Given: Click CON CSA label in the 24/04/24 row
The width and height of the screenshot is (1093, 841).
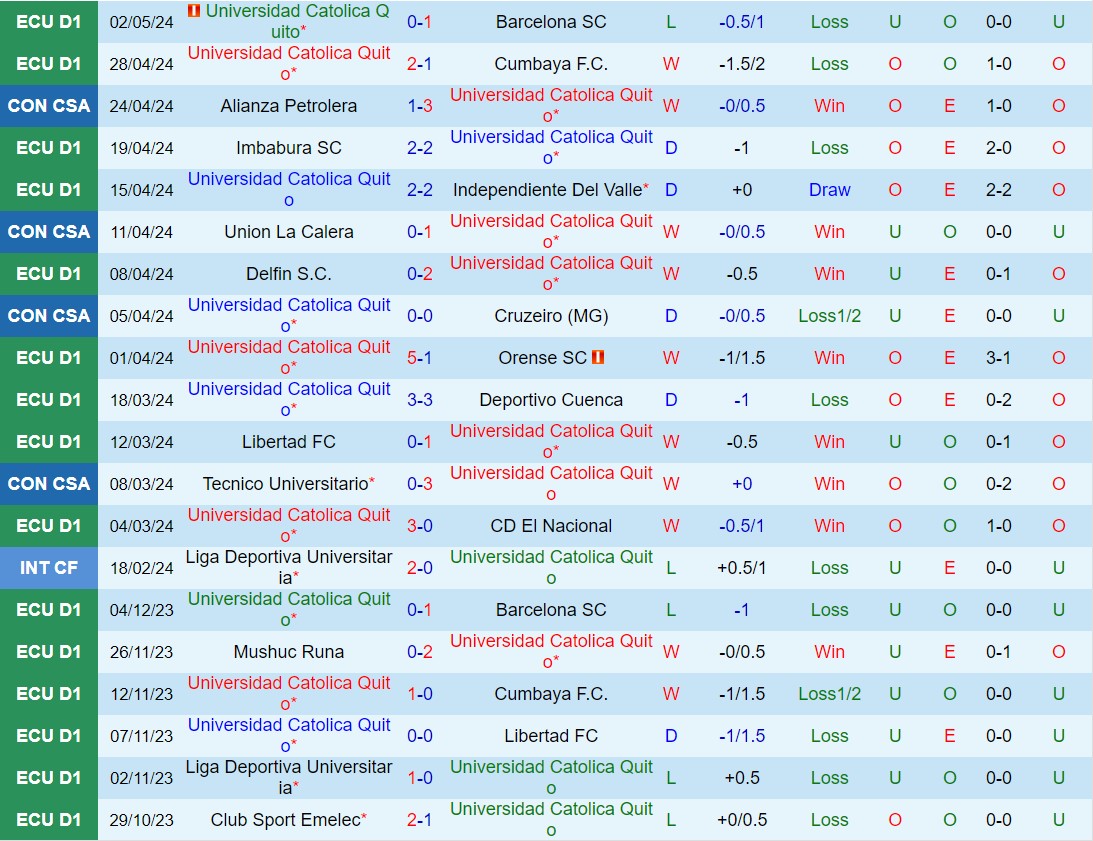Looking at the screenshot, I should 49,105.
